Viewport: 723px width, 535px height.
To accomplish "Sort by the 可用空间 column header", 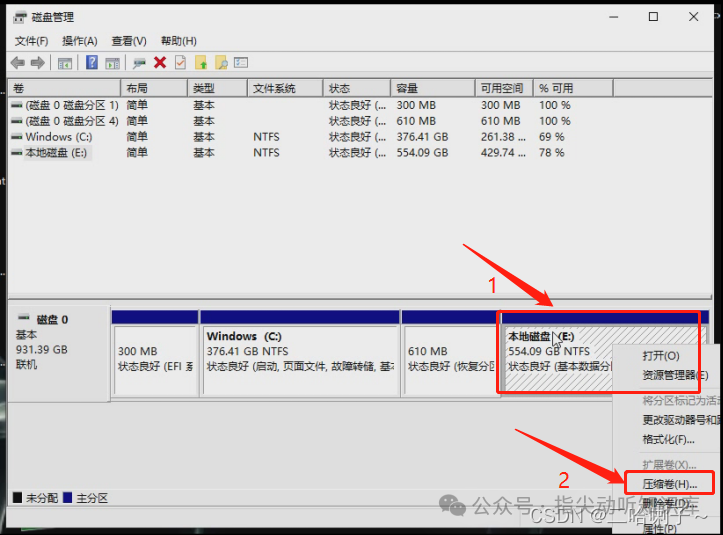I will [504, 88].
